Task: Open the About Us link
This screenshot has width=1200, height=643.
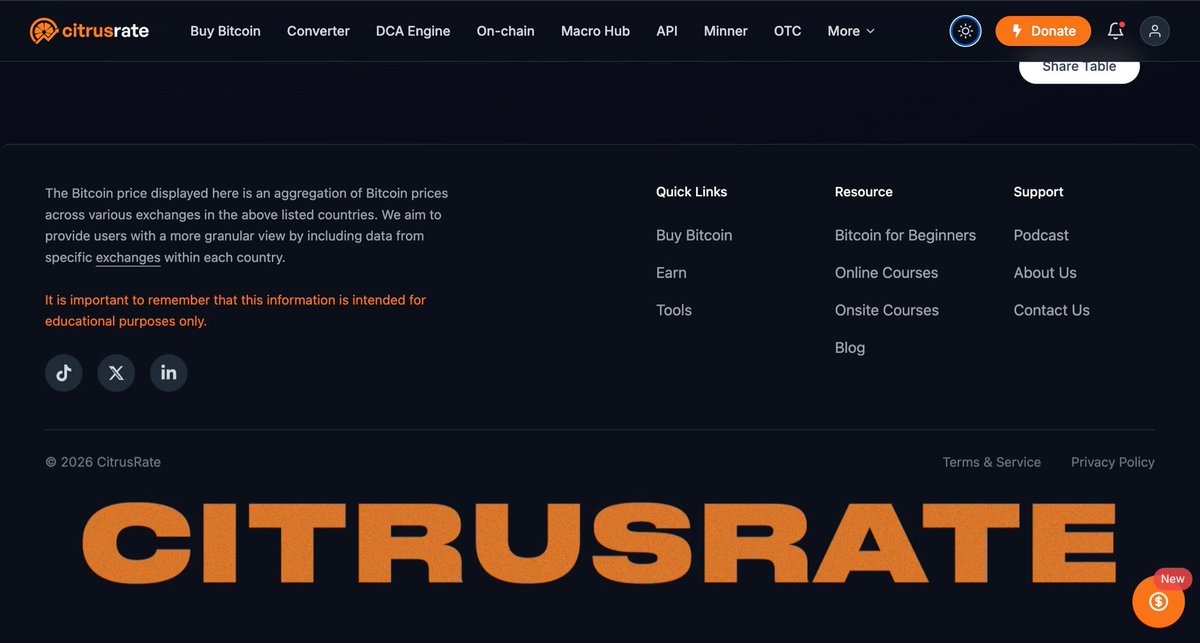Action: click(1045, 273)
